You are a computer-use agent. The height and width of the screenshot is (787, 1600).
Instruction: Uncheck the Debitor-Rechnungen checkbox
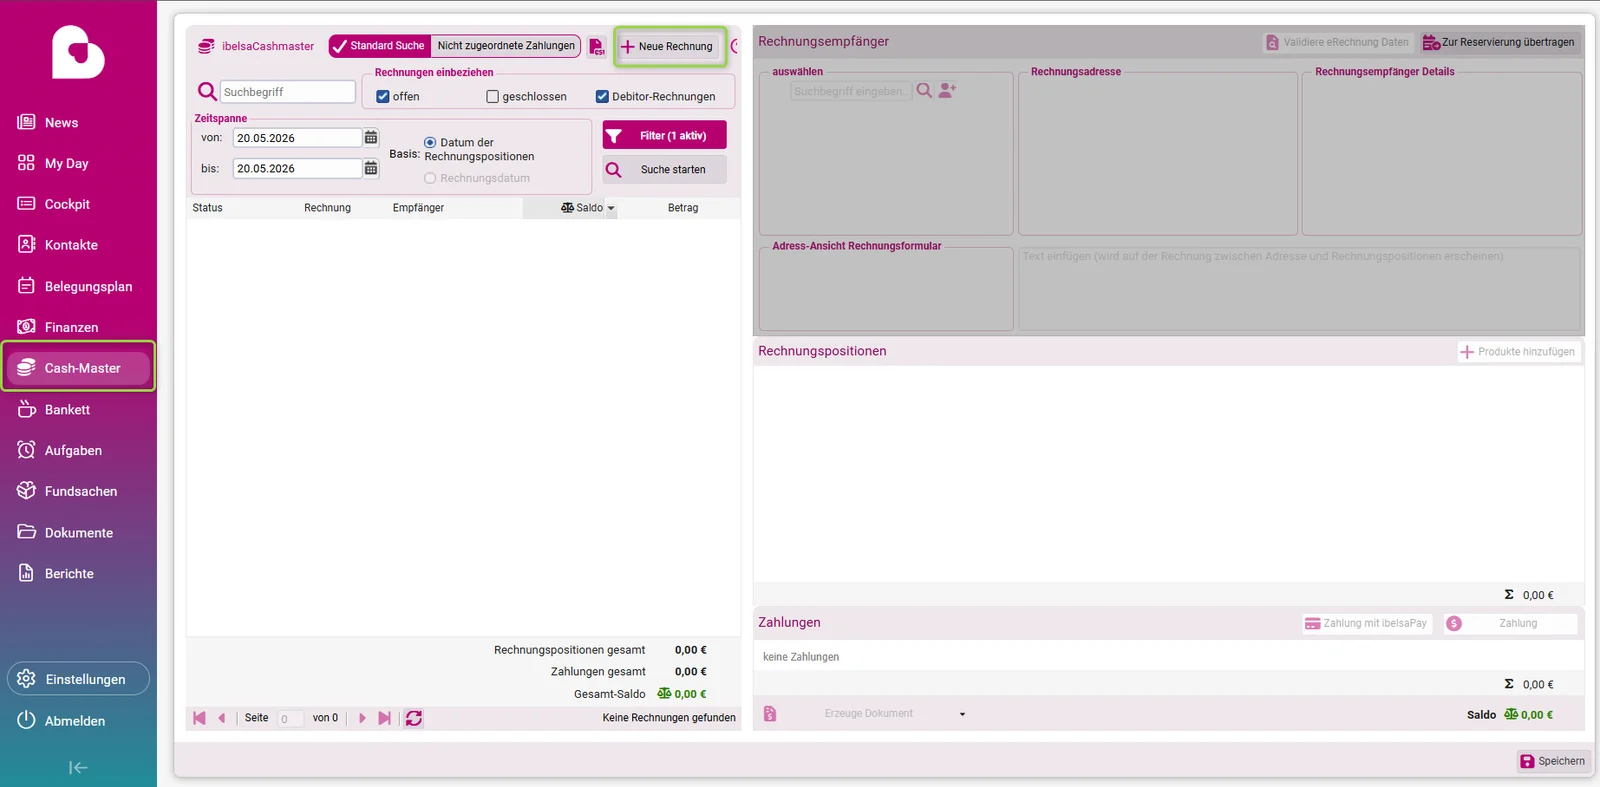pyautogui.click(x=602, y=97)
